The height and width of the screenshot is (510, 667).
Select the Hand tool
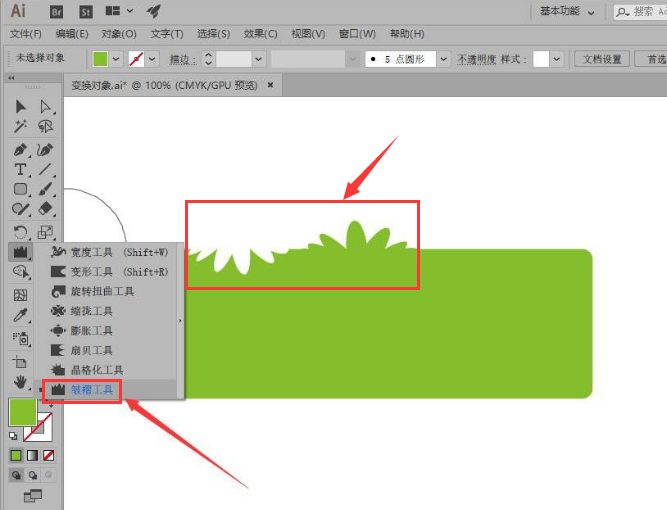[20, 381]
